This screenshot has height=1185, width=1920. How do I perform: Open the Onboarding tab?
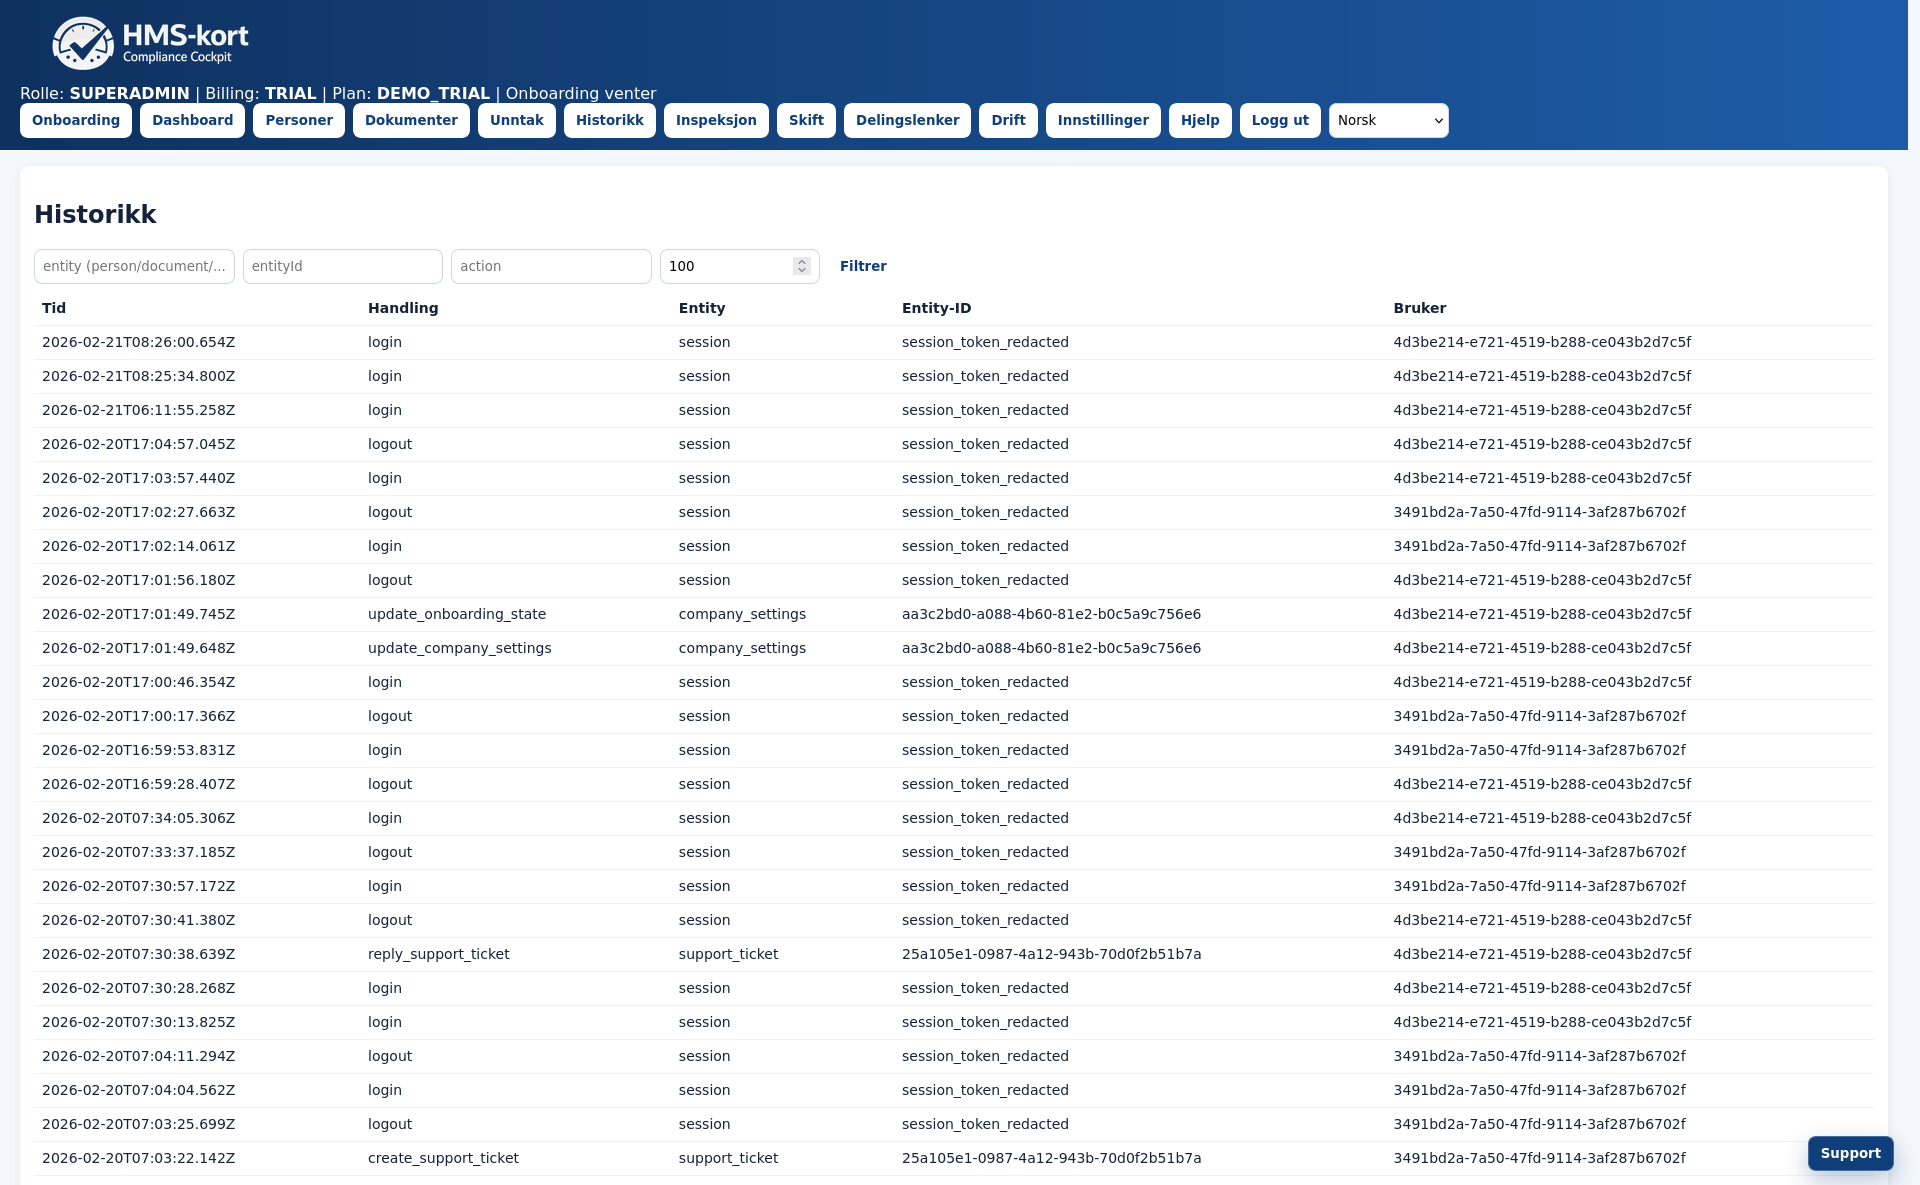tap(76, 120)
